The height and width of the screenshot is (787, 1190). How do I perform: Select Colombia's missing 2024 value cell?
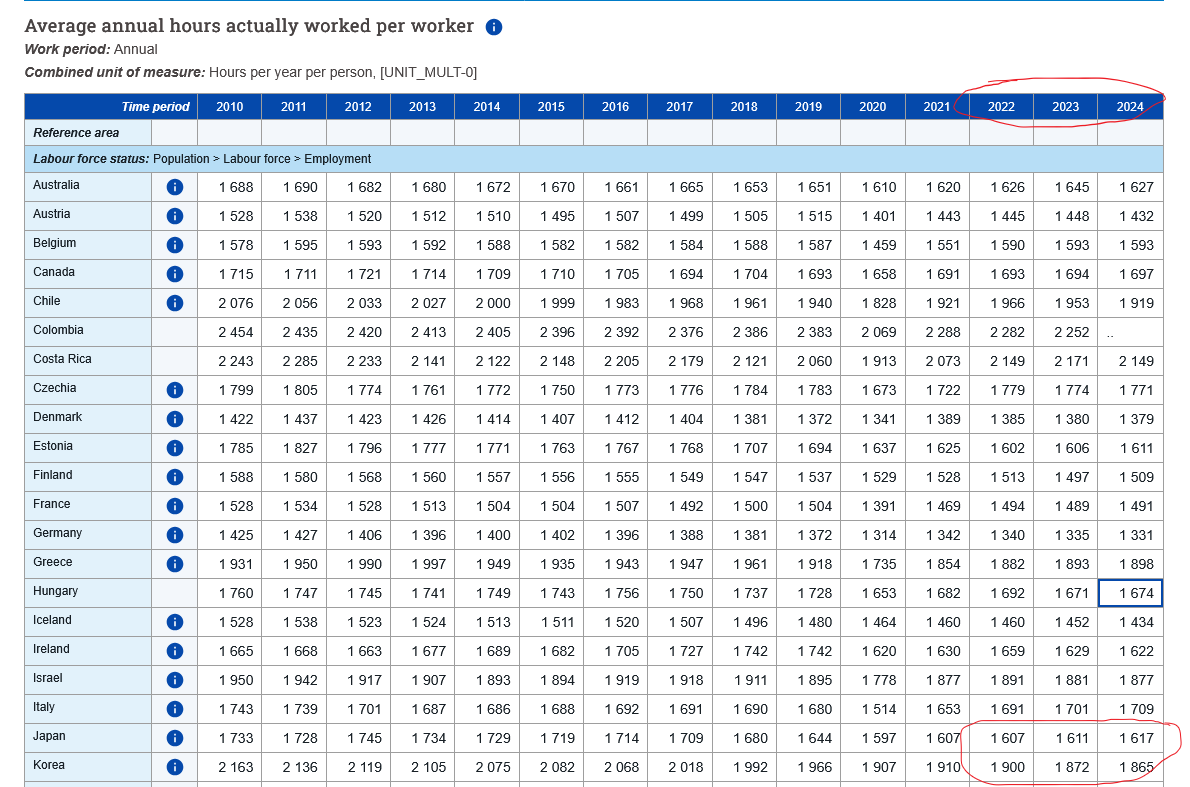pos(1130,332)
